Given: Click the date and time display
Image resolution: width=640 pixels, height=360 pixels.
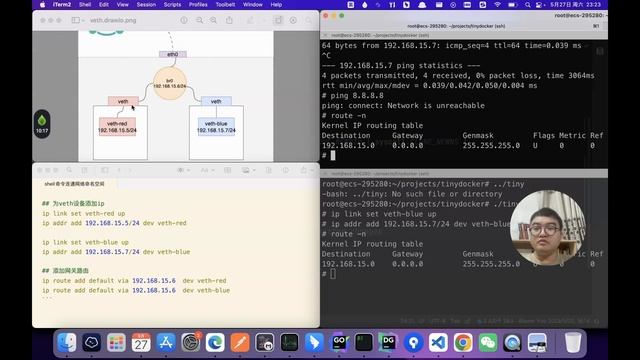Looking at the screenshot, I should [x=575, y=4].
